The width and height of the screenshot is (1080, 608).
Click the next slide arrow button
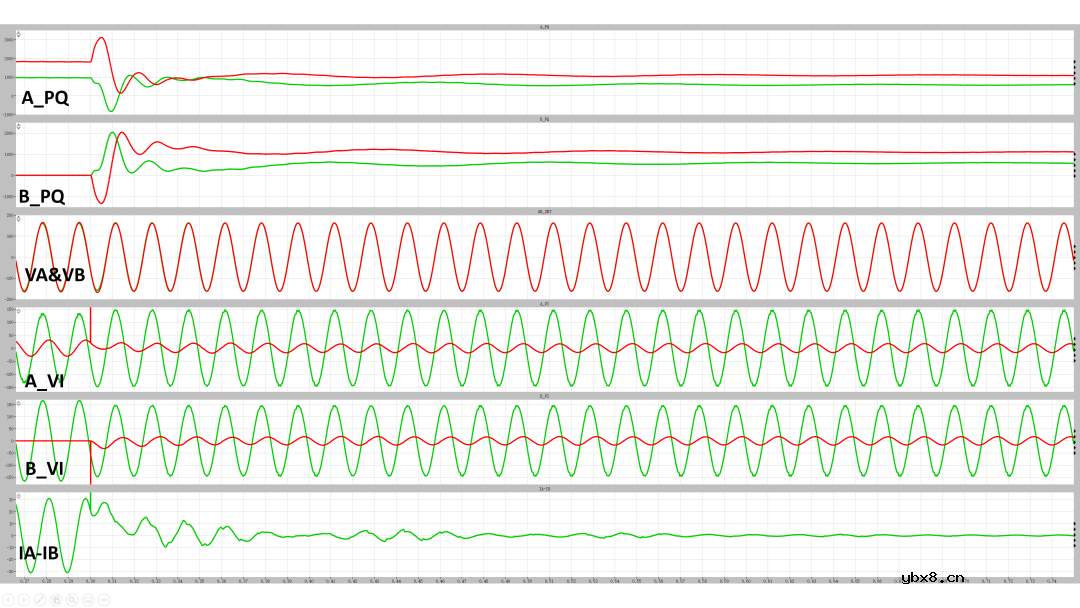tap(23, 599)
